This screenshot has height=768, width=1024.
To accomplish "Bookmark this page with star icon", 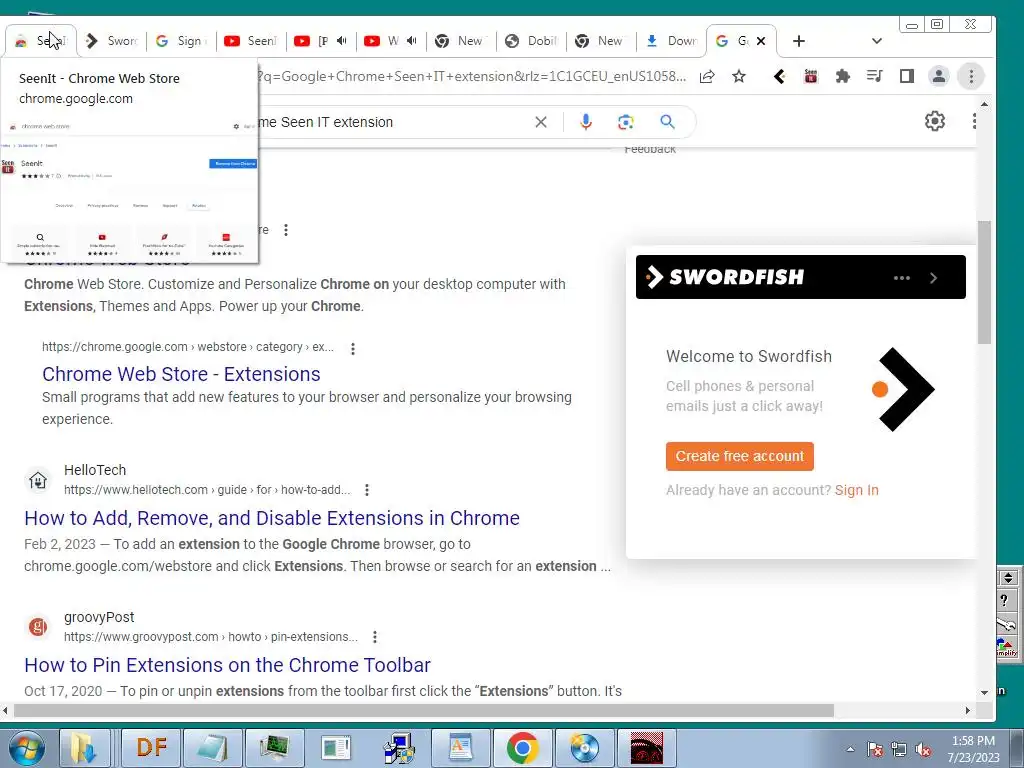I will click(x=739, y=76).
